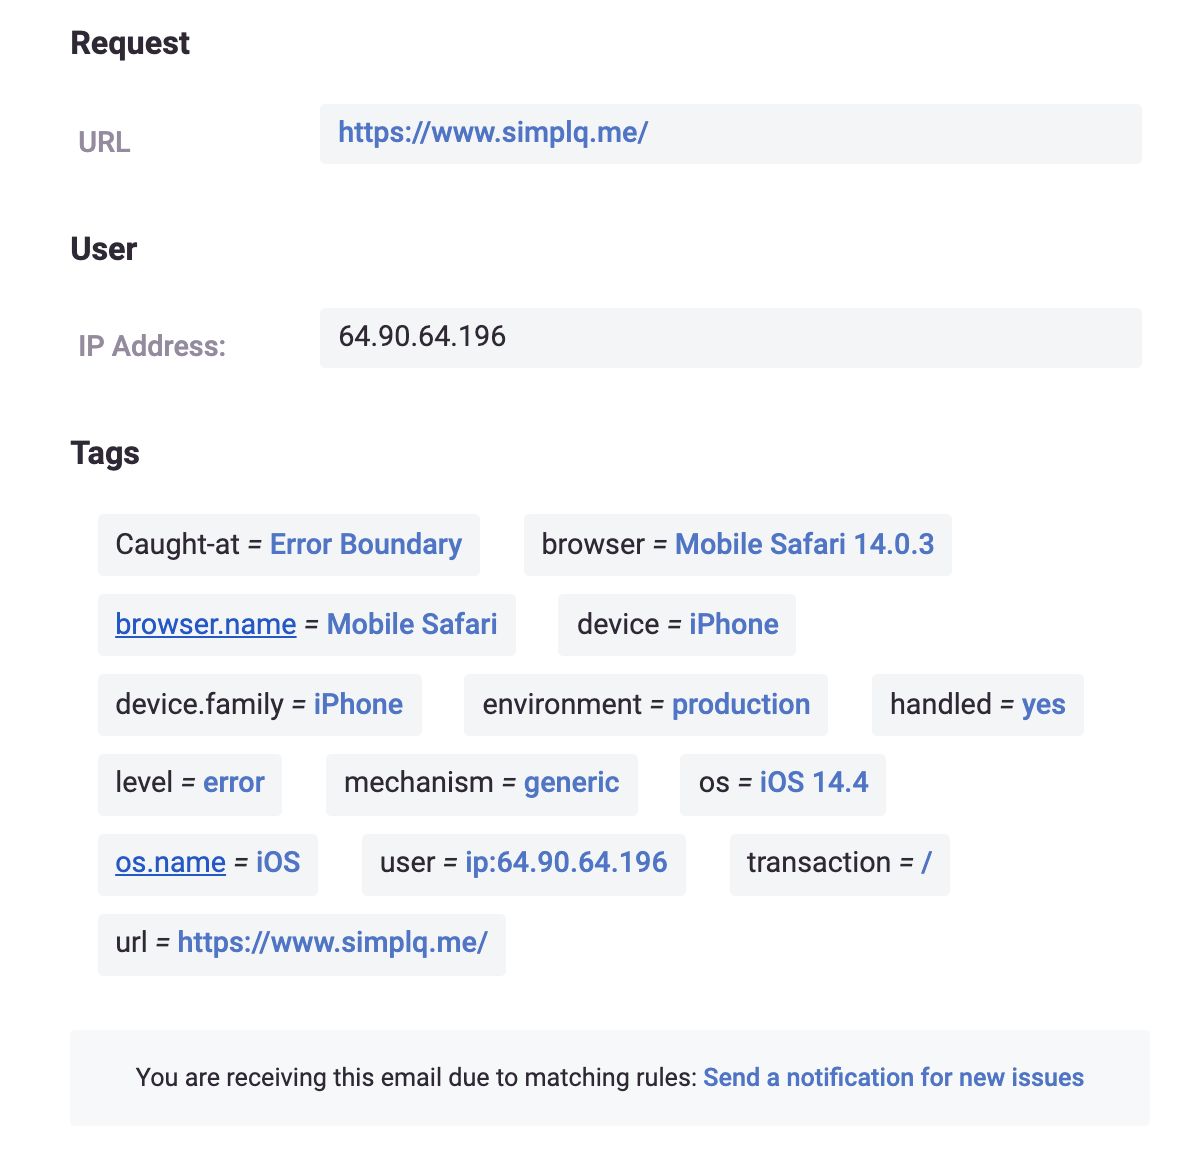Select the level error tag
1200x1174 pixels.
pyautogui.click(x=189, y=784)
